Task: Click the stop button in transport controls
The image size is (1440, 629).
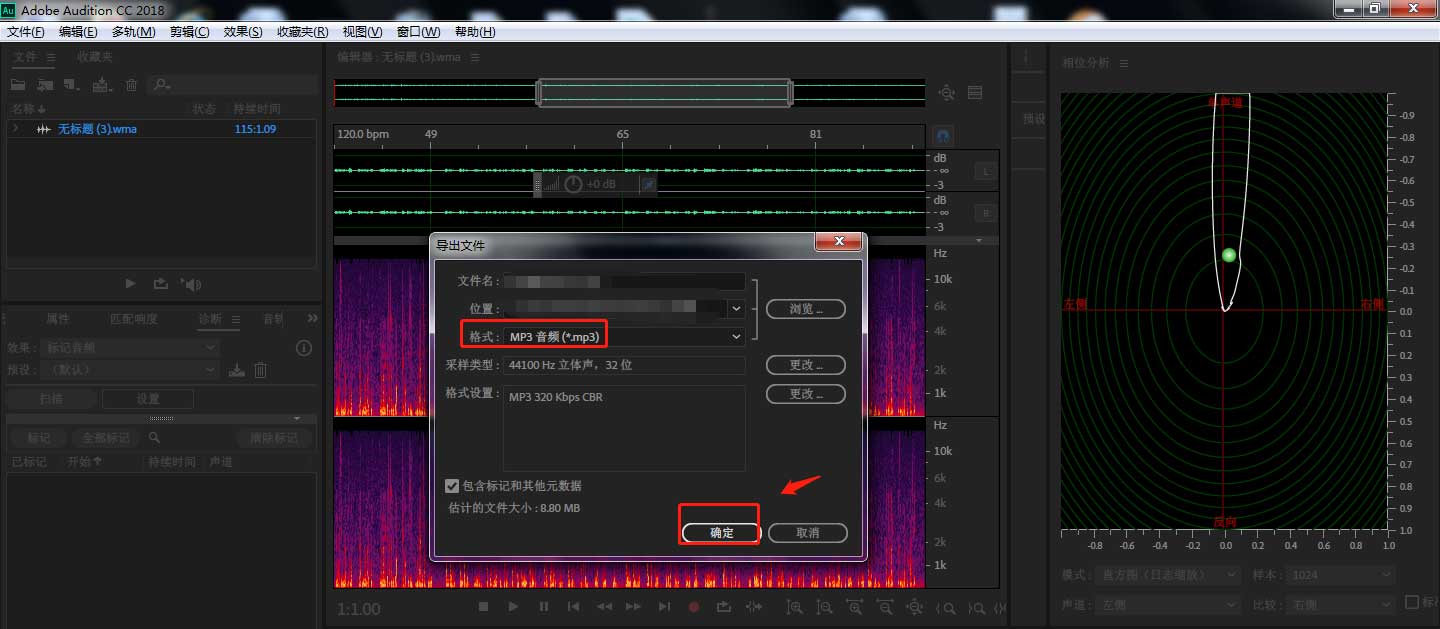Action: (x=483, y=607)
